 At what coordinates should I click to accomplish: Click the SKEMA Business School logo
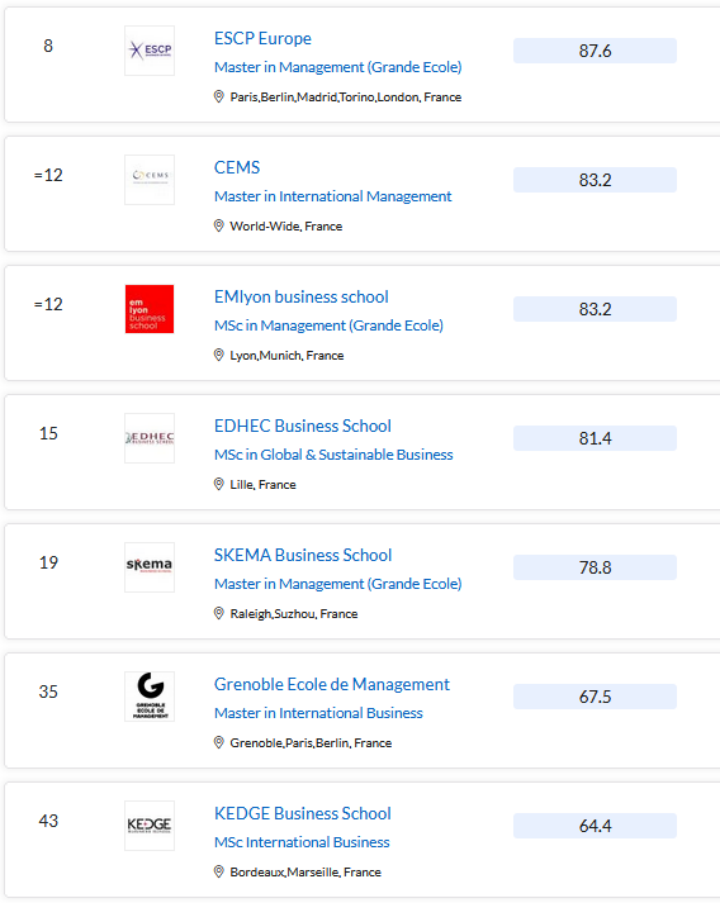(x=149, y=567)
